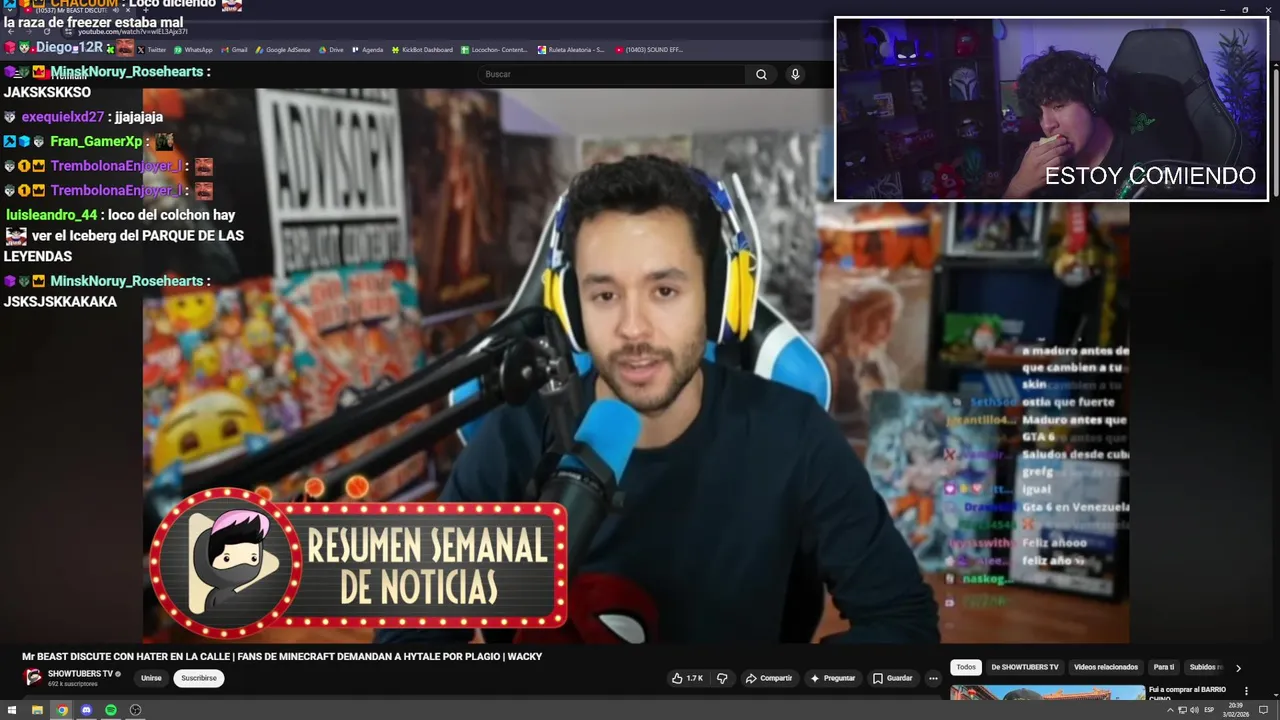
Task: Open '(10403) SOUND EFF...' bookmark
Action: point(649,50)
